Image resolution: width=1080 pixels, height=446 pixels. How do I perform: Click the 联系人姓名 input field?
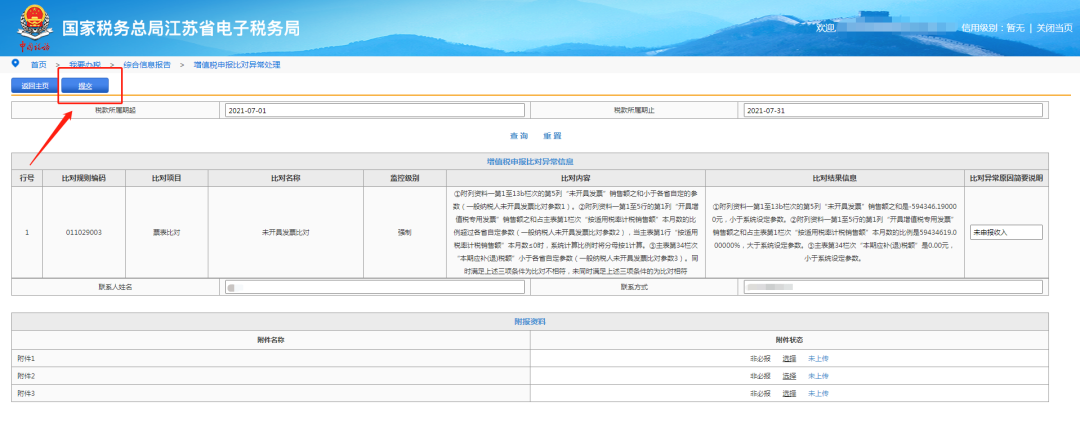coord(375,287)
